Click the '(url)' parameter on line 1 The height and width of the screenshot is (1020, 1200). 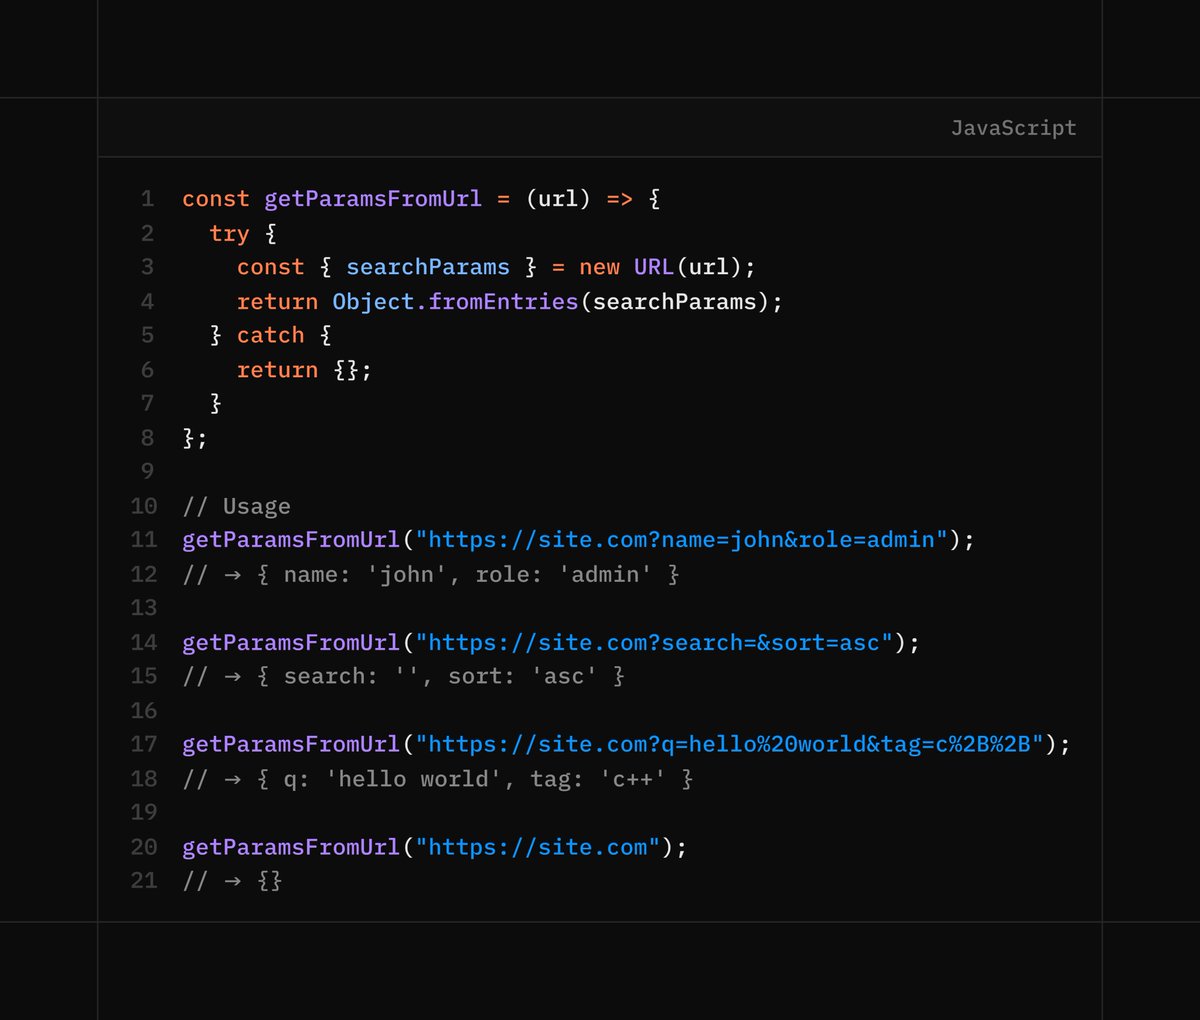coord(558,199)
